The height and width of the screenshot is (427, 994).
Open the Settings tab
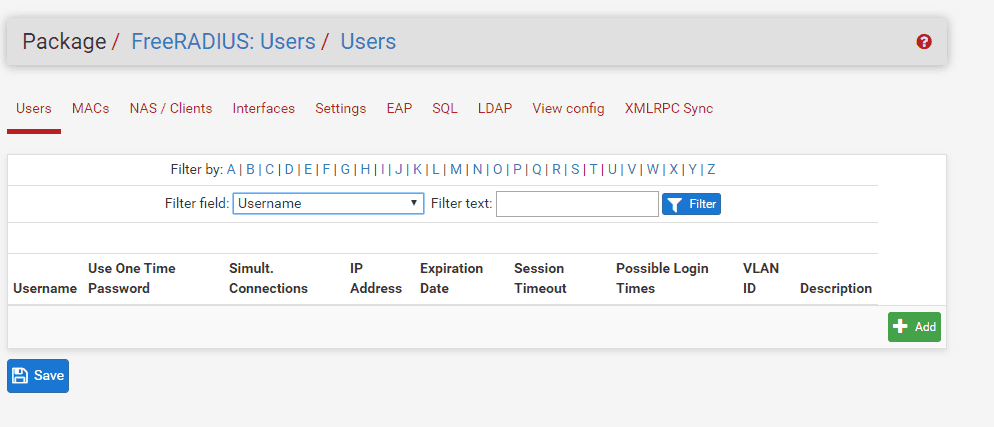click(x=341, y=109)
